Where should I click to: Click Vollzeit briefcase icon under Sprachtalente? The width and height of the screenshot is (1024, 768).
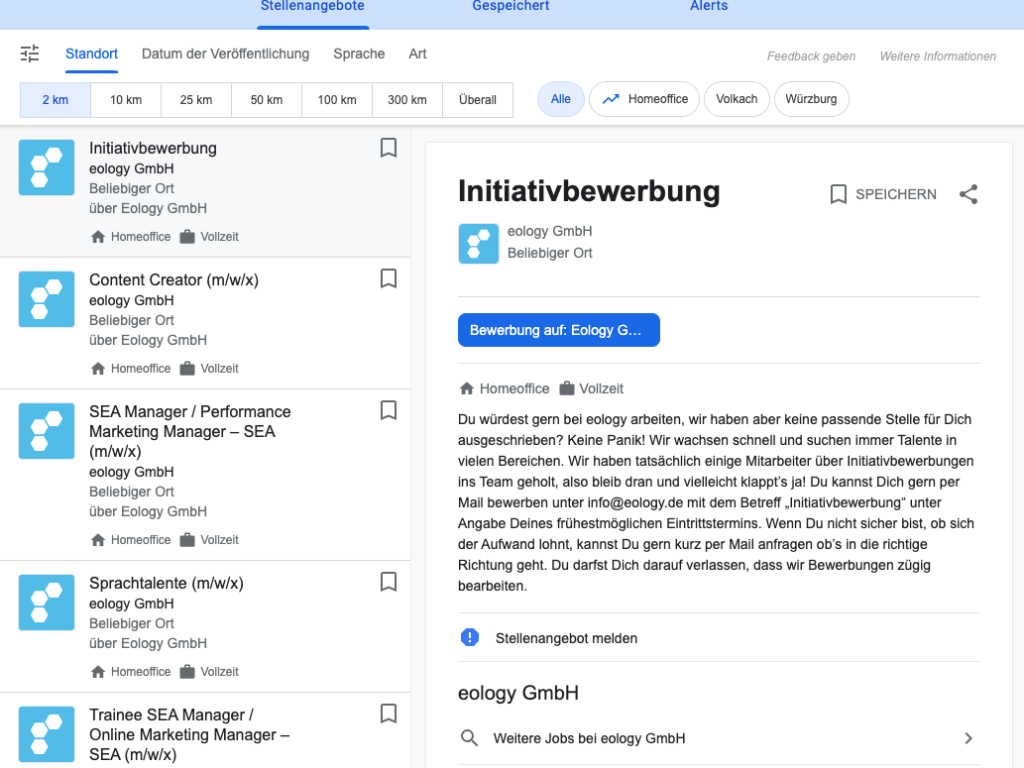coord(187,671)
